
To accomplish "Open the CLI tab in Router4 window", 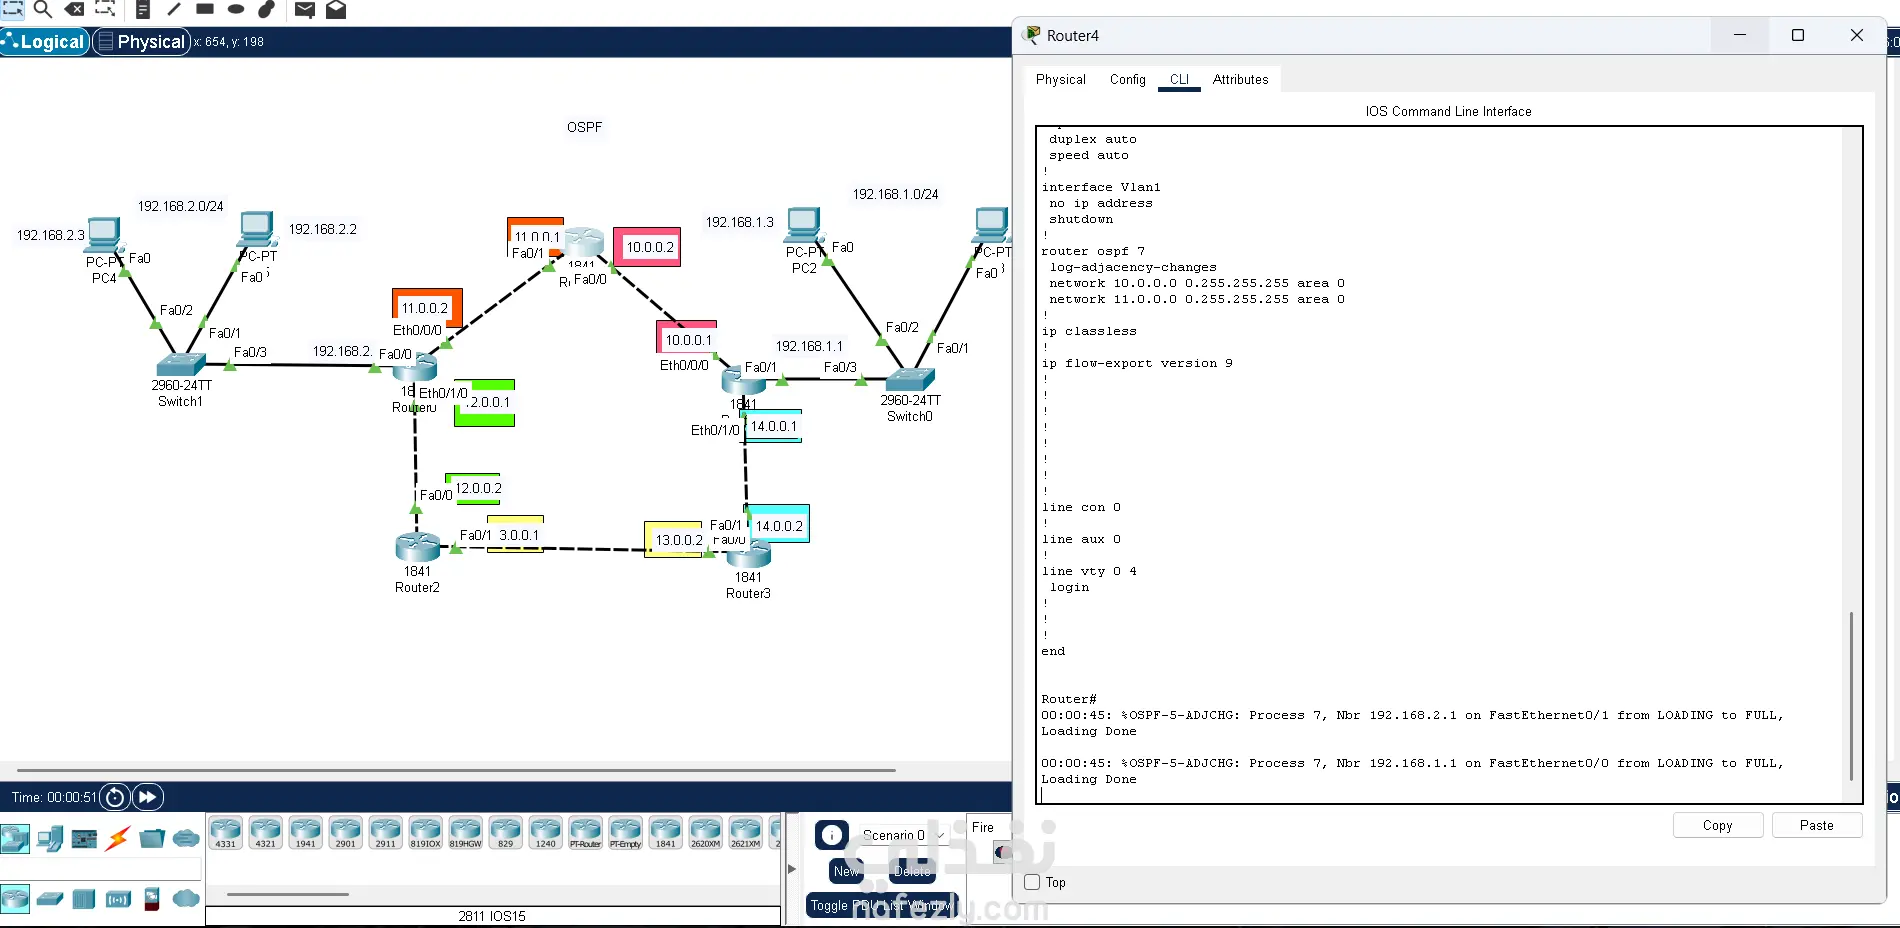I will pyautogui.click(x=1180, y=79).
